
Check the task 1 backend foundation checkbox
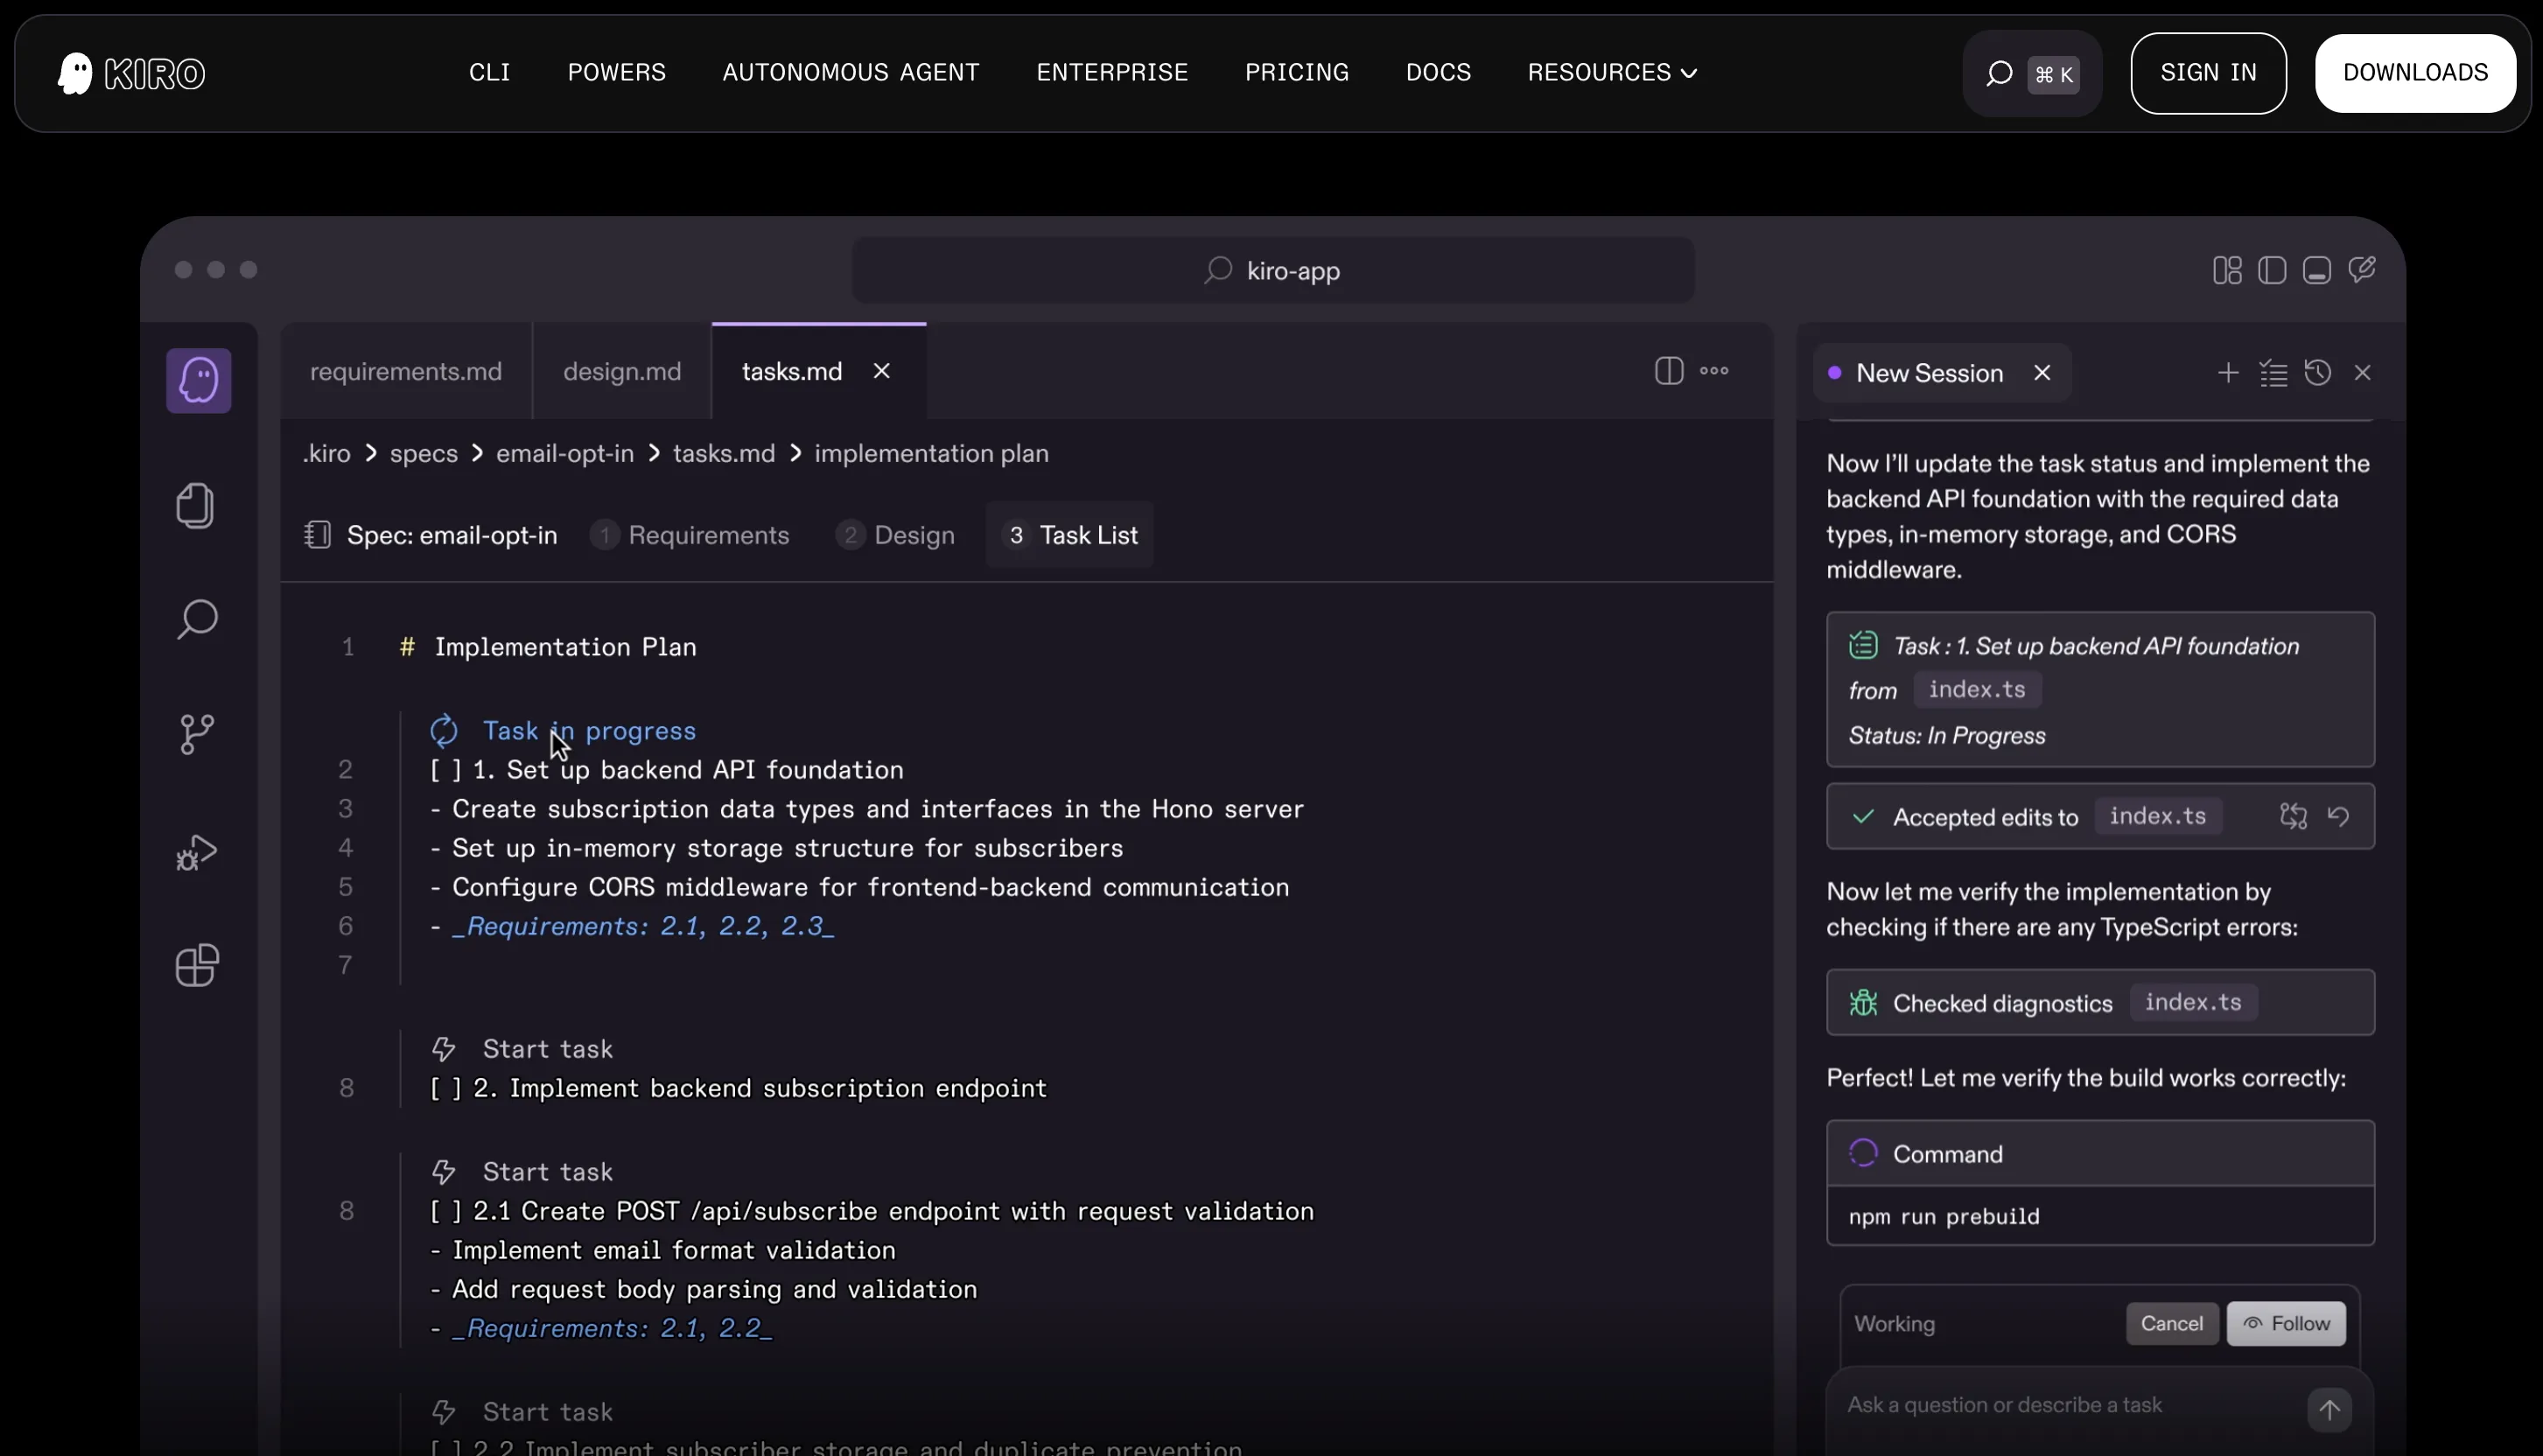[x=445, y=770]
